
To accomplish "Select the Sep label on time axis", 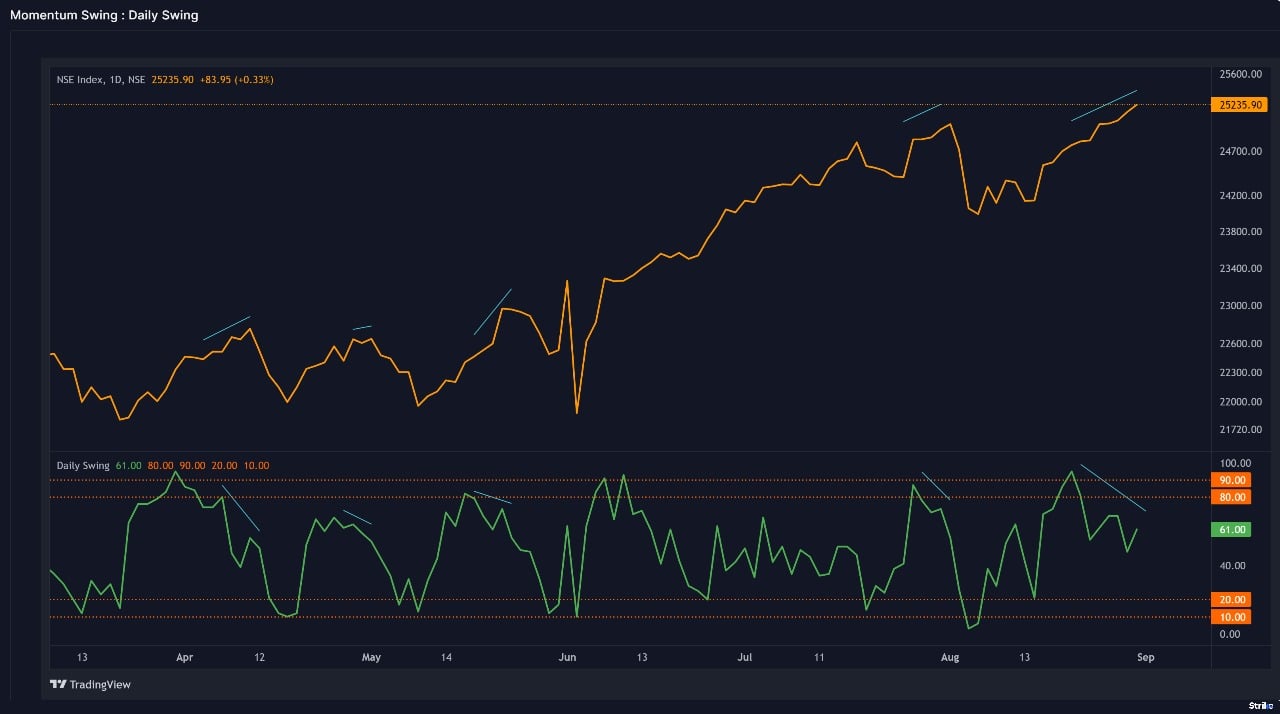I will point(1145,657).
